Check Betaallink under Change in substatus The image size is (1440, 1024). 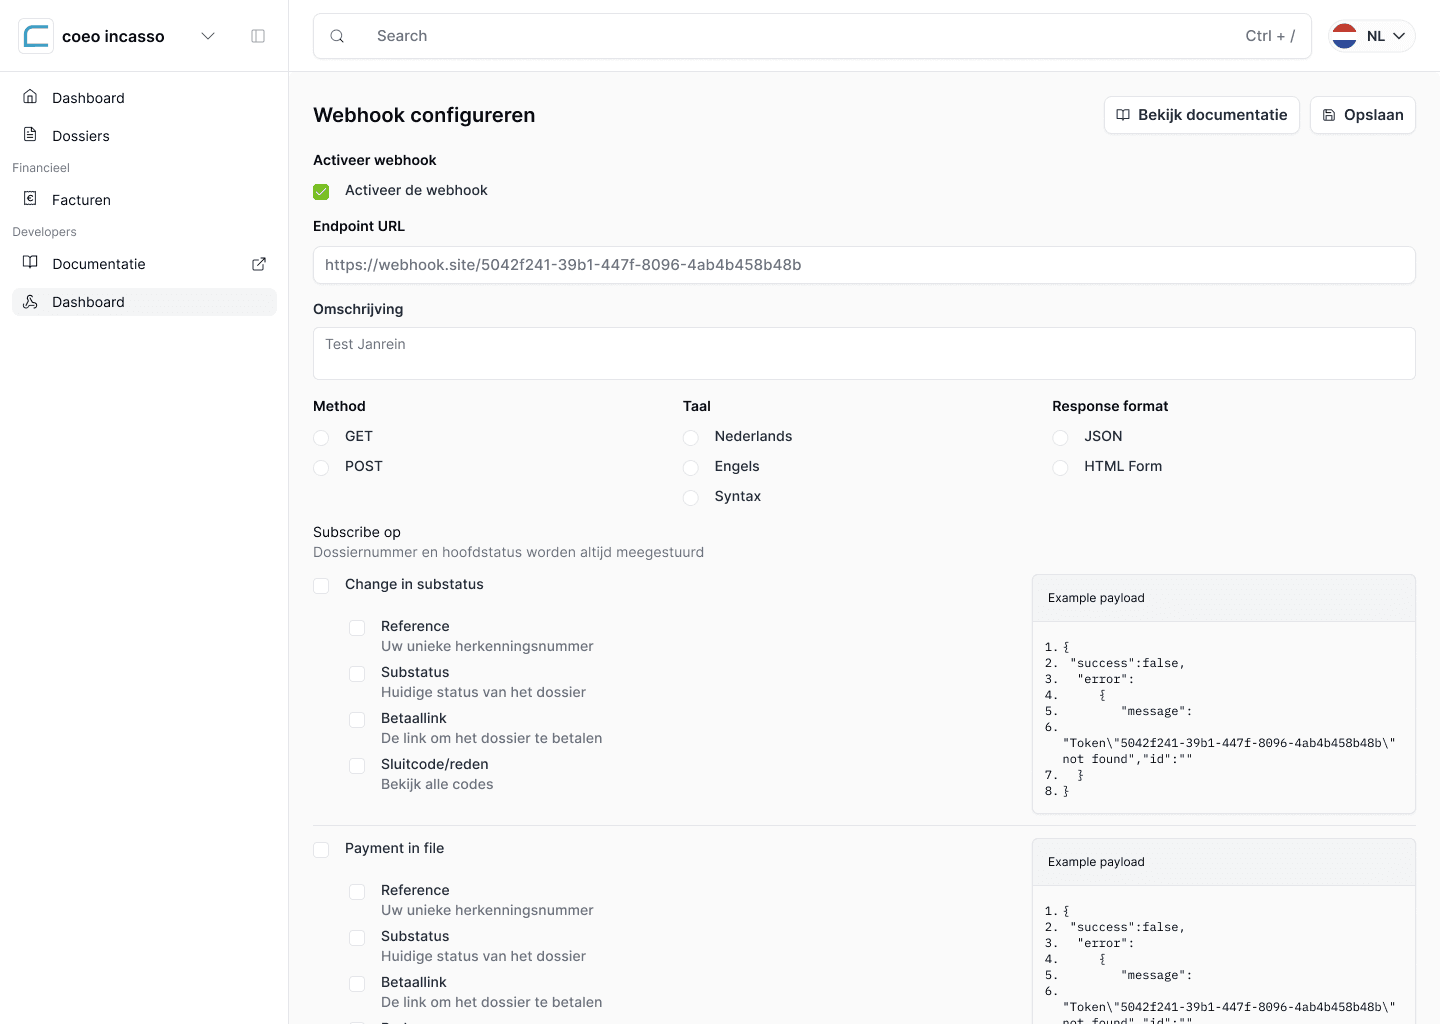[x=357, y=719]
